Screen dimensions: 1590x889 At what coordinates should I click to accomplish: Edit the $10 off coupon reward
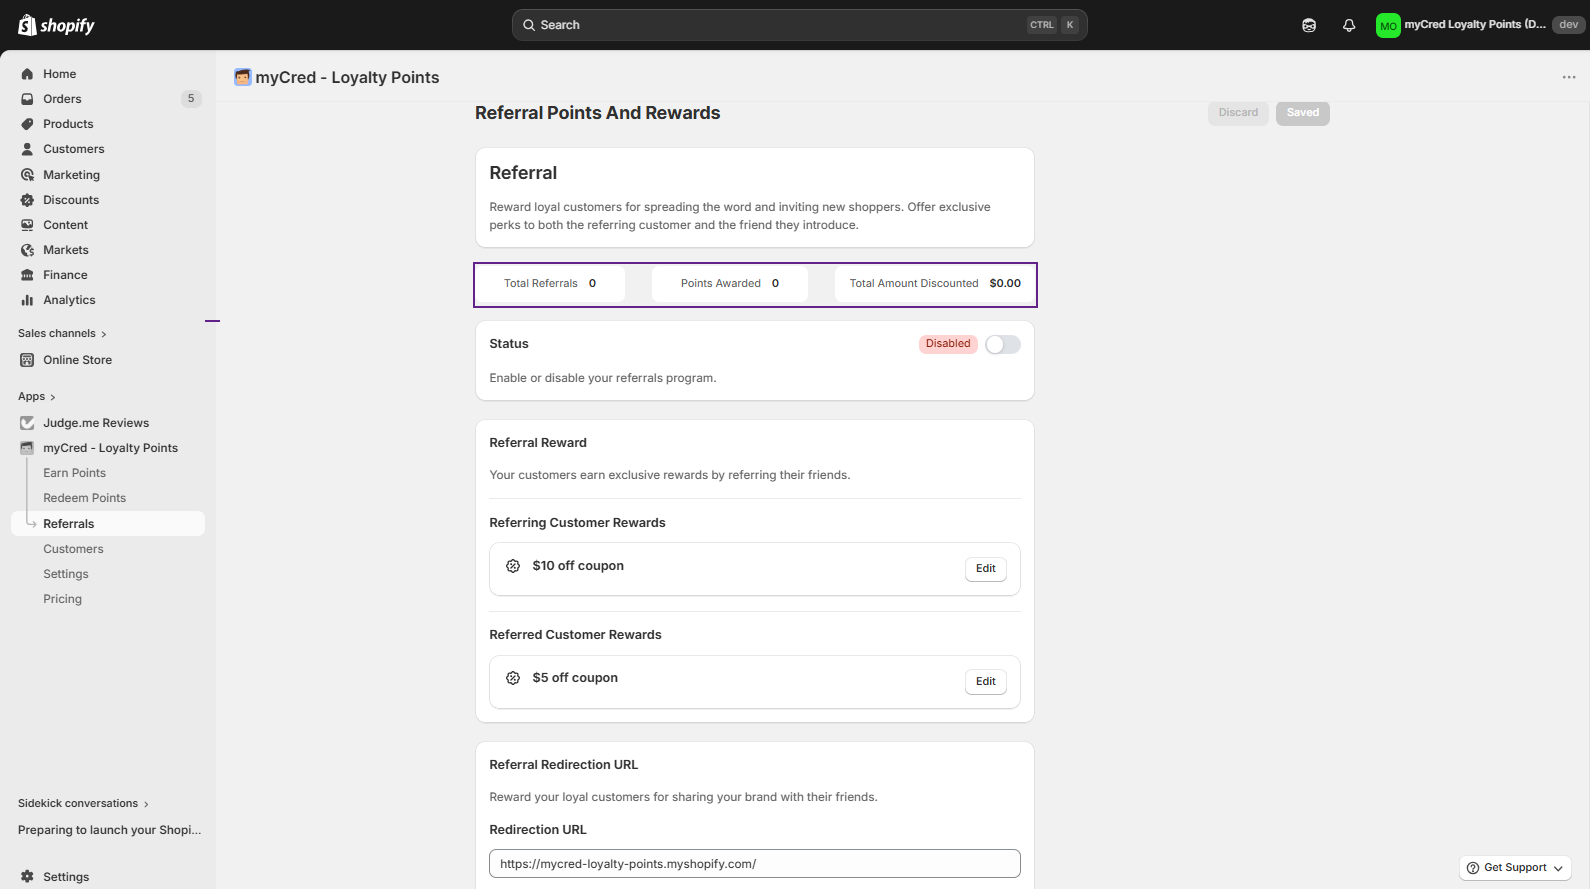[x=985, y=569]
